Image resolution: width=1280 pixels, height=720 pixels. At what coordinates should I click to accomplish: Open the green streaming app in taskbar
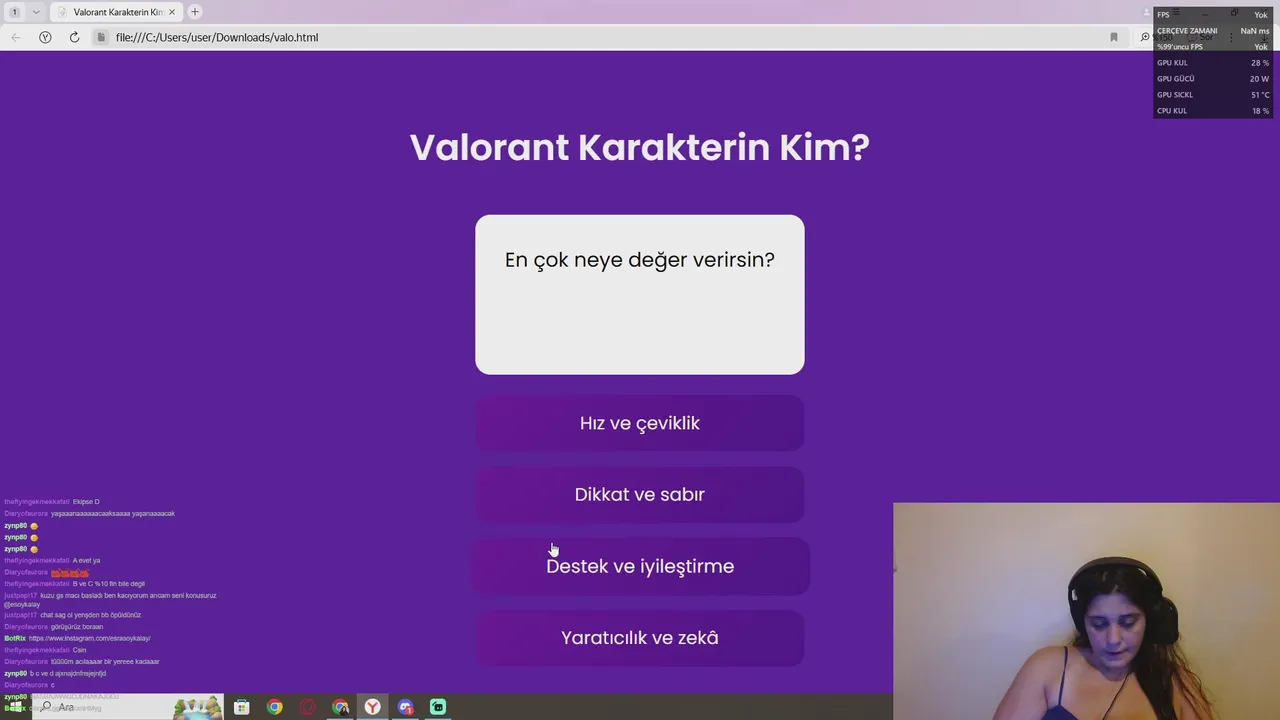(438, 707)
